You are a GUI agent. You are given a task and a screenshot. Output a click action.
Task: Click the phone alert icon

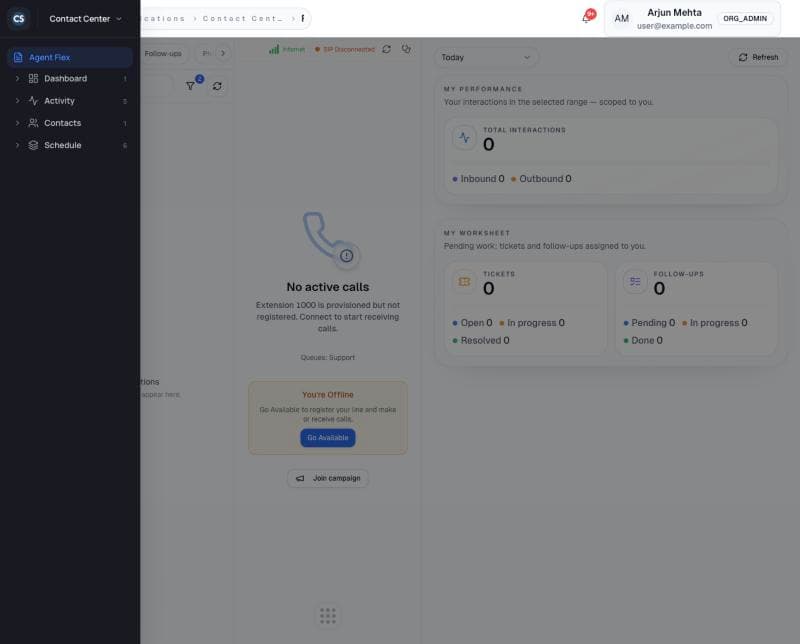[x=330, y=239]
